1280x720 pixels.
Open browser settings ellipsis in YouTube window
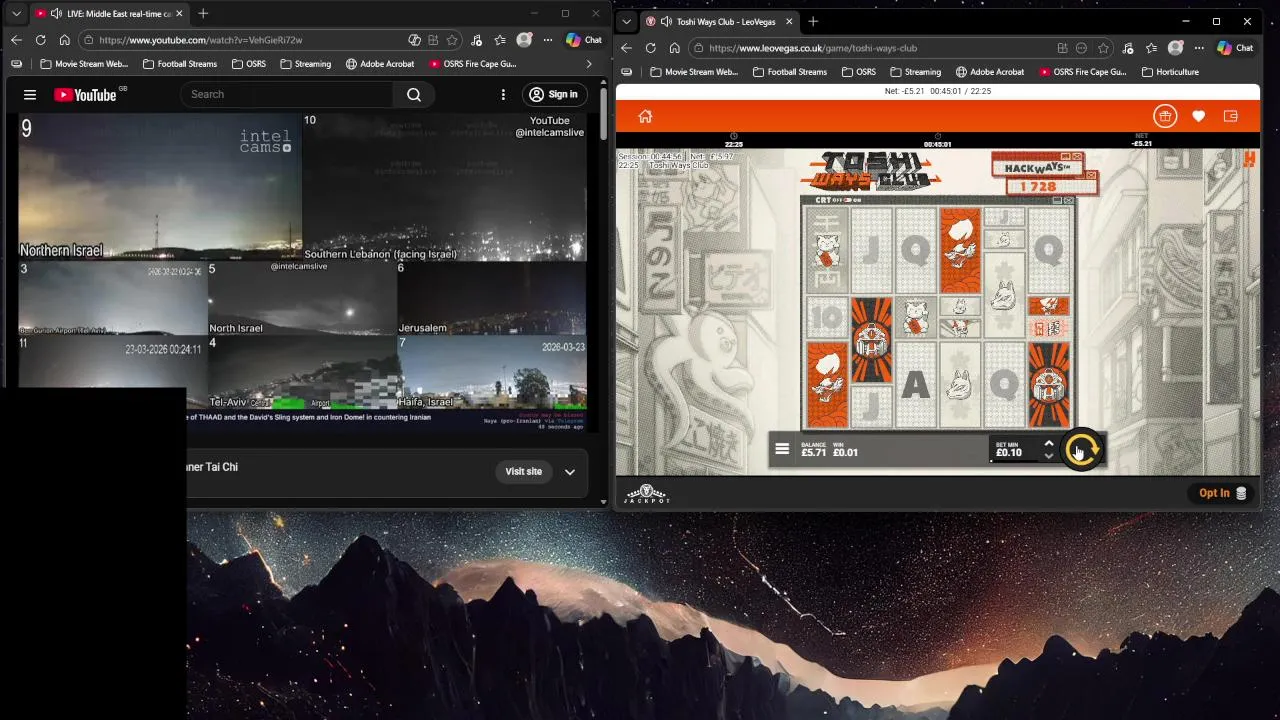point(547,40)
